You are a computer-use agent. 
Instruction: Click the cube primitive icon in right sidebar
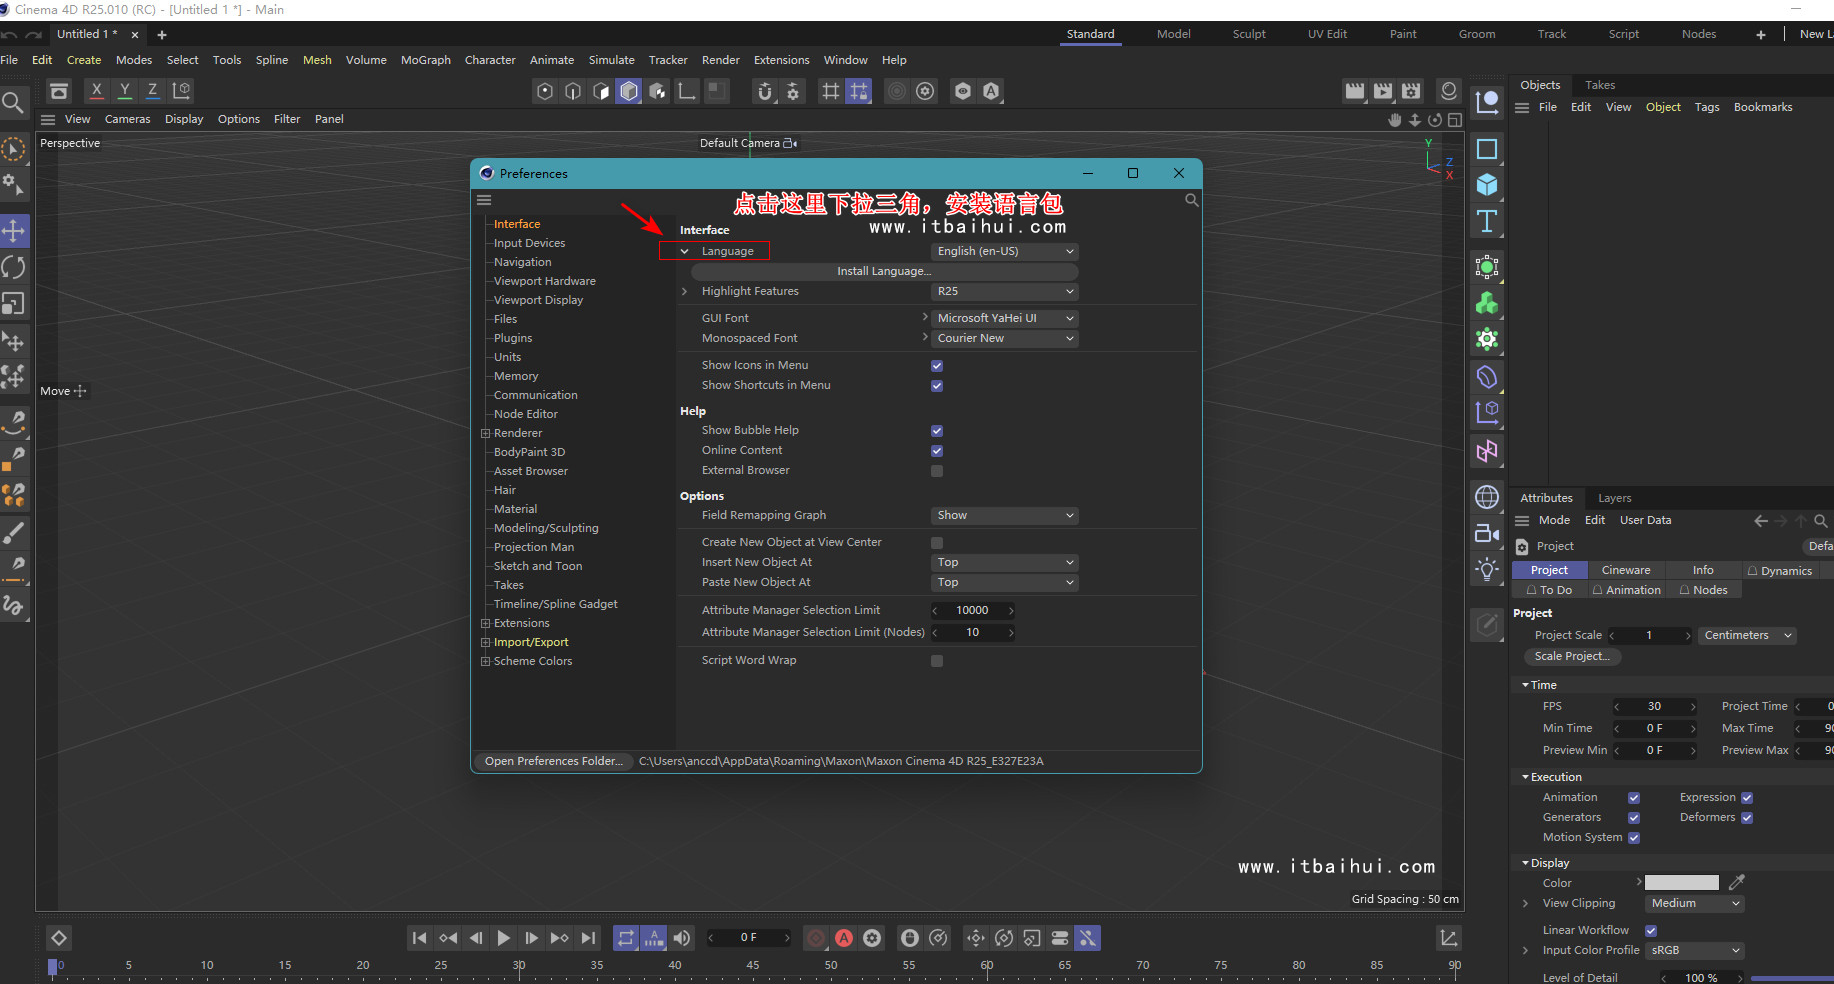pyautogui.click(x=1487, y=185)
